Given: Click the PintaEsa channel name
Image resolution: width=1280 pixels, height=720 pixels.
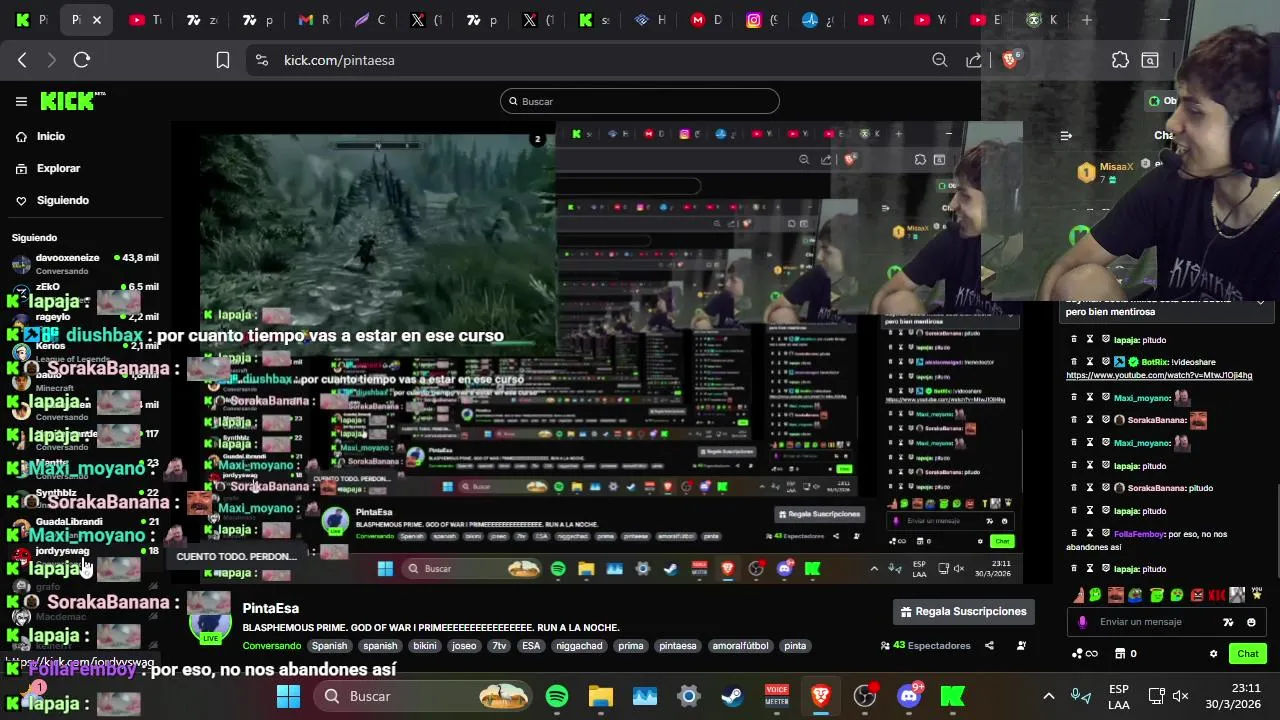Looking at the screenshot, I should point(271,608).
